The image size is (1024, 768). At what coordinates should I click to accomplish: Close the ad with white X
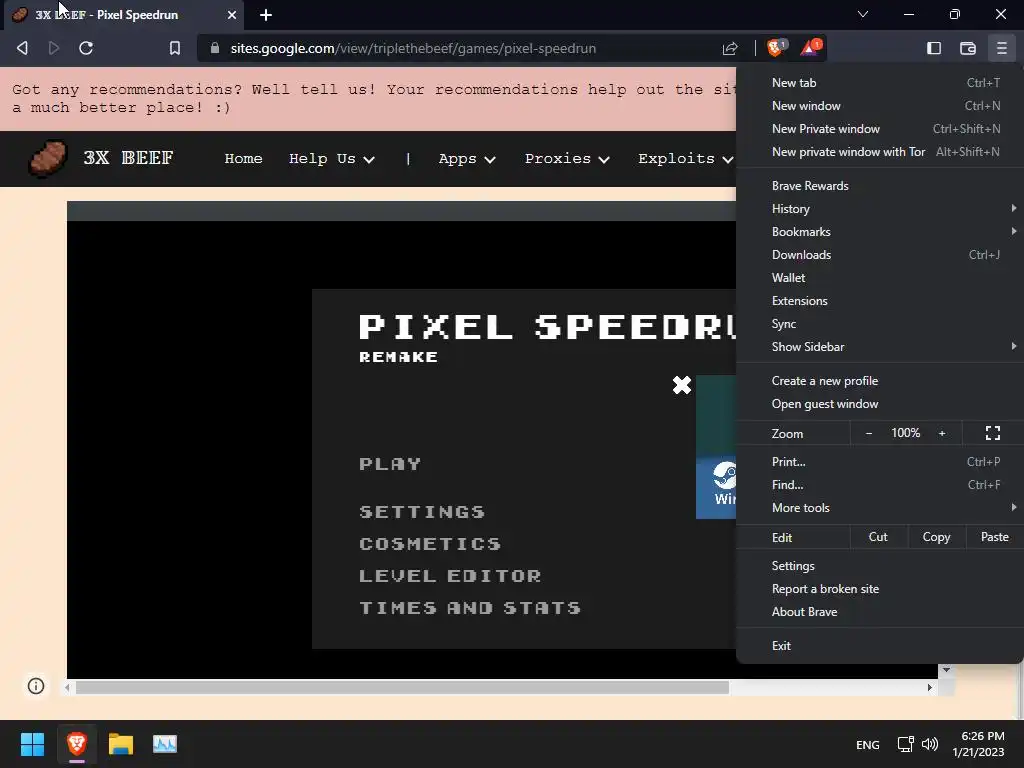682,385
